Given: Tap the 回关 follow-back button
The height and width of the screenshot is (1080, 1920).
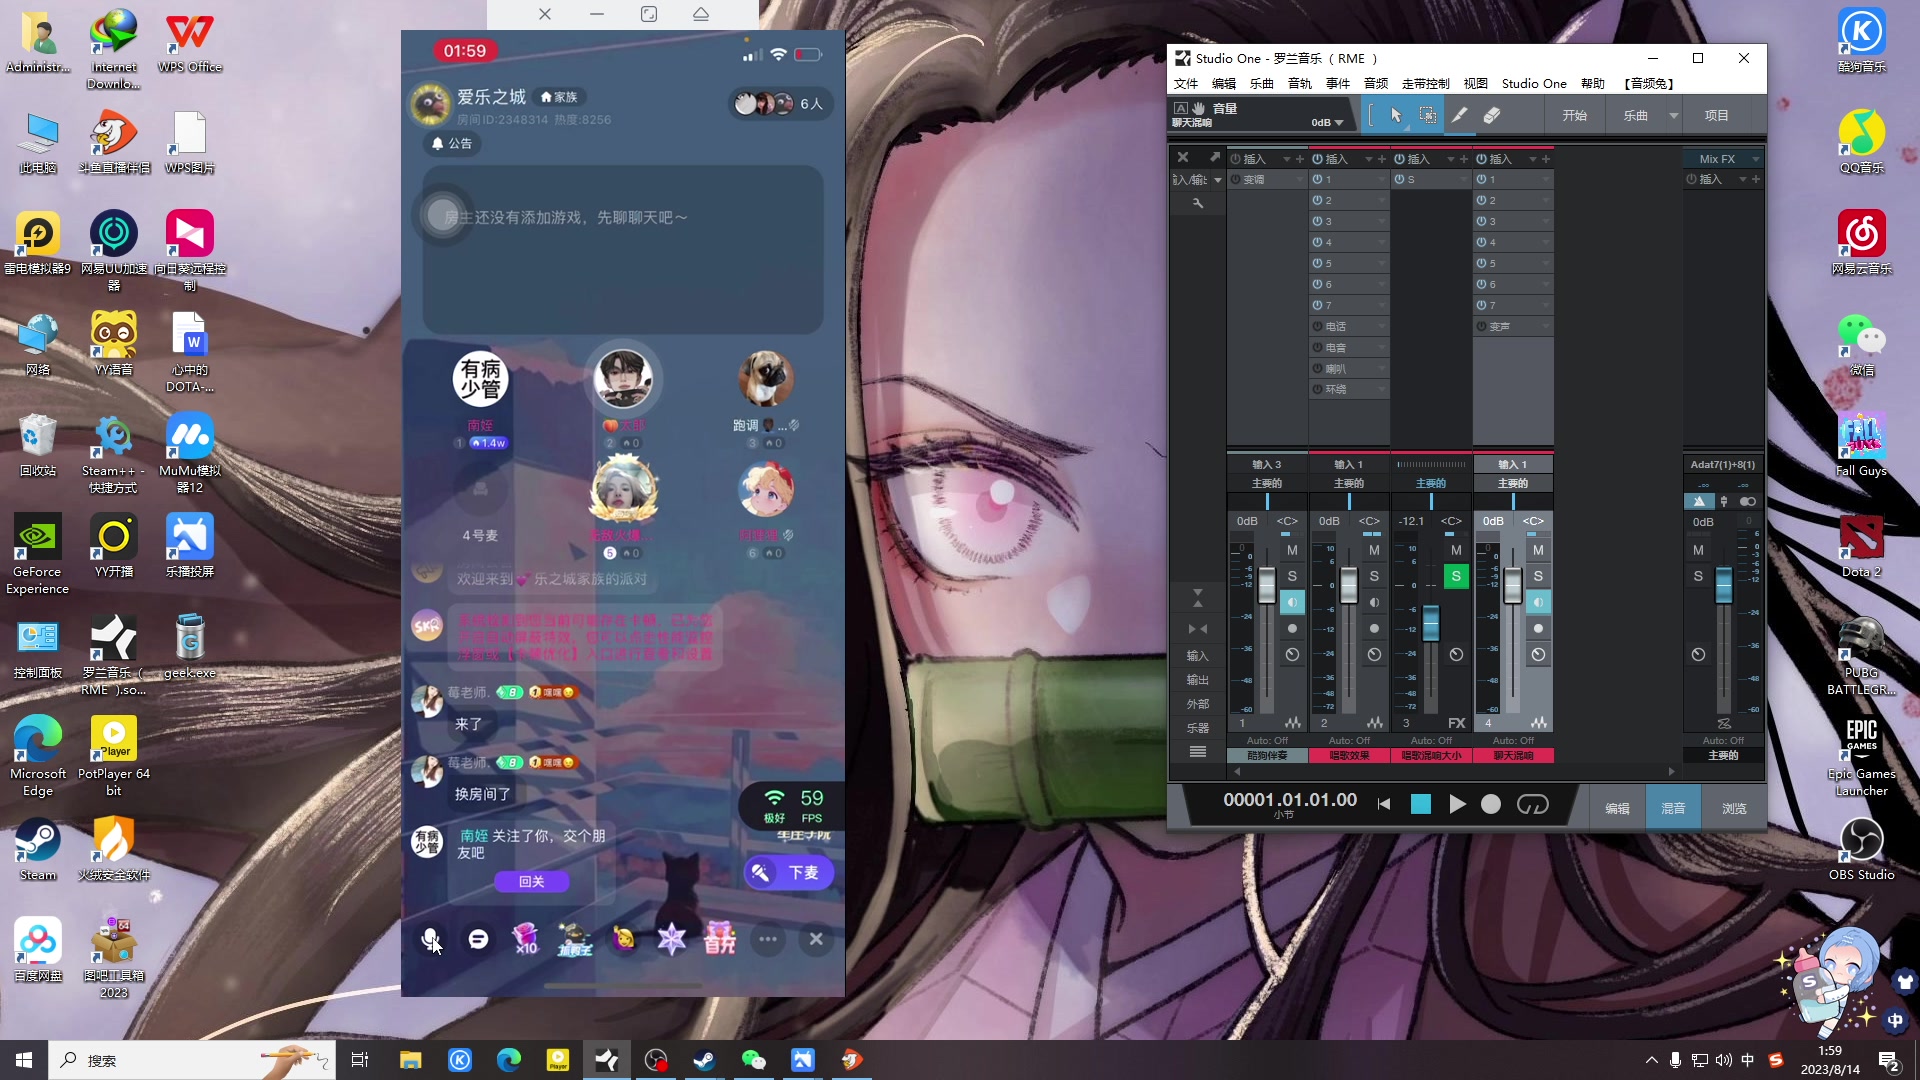Looking at the screenshot, I should click(x=531, y=881).
